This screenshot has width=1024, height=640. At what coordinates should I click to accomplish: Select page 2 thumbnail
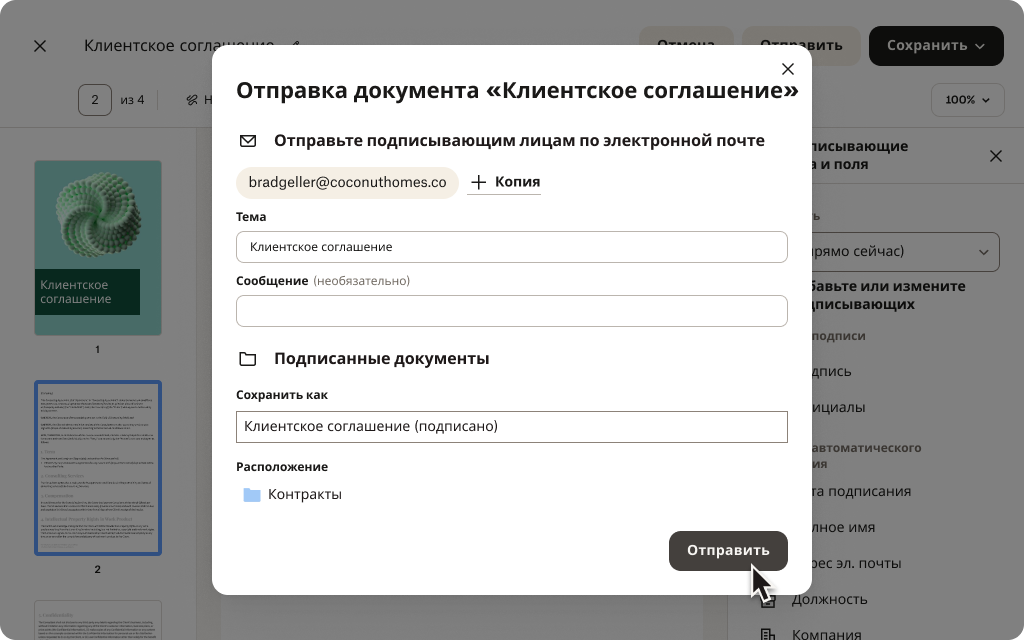coord(98,468)
